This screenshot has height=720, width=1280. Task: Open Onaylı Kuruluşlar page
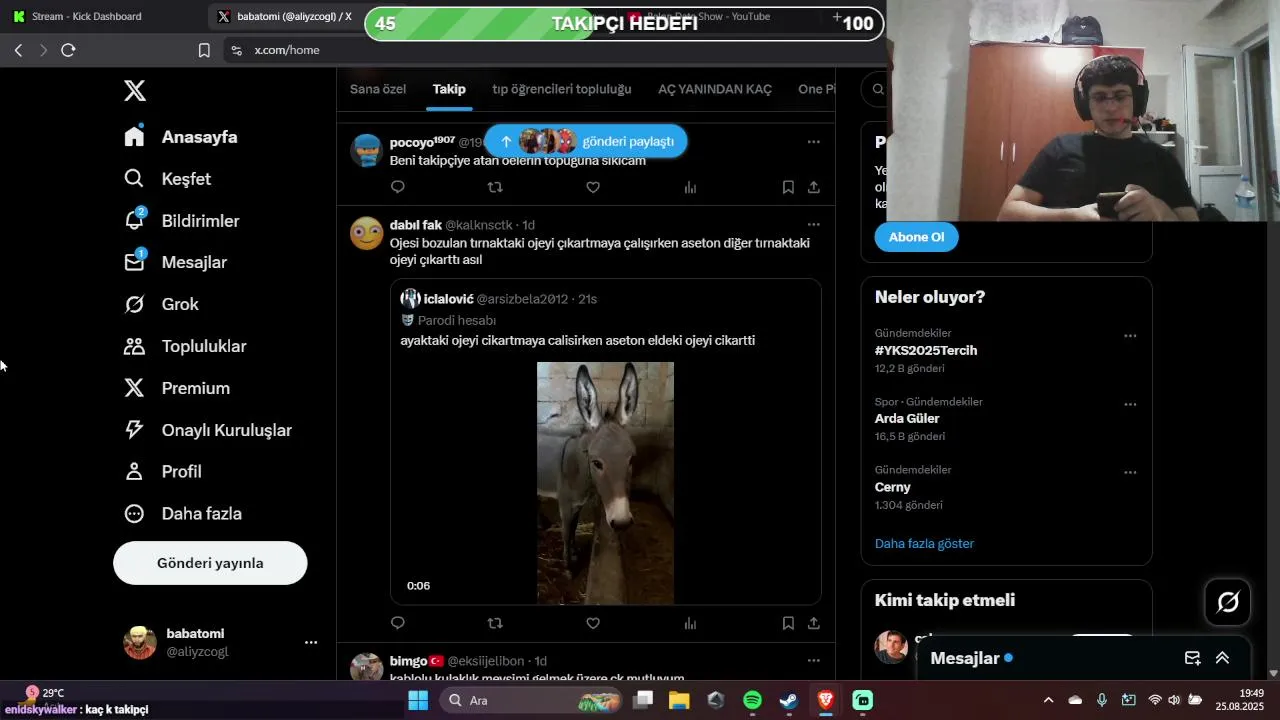[x=207, y=430]
